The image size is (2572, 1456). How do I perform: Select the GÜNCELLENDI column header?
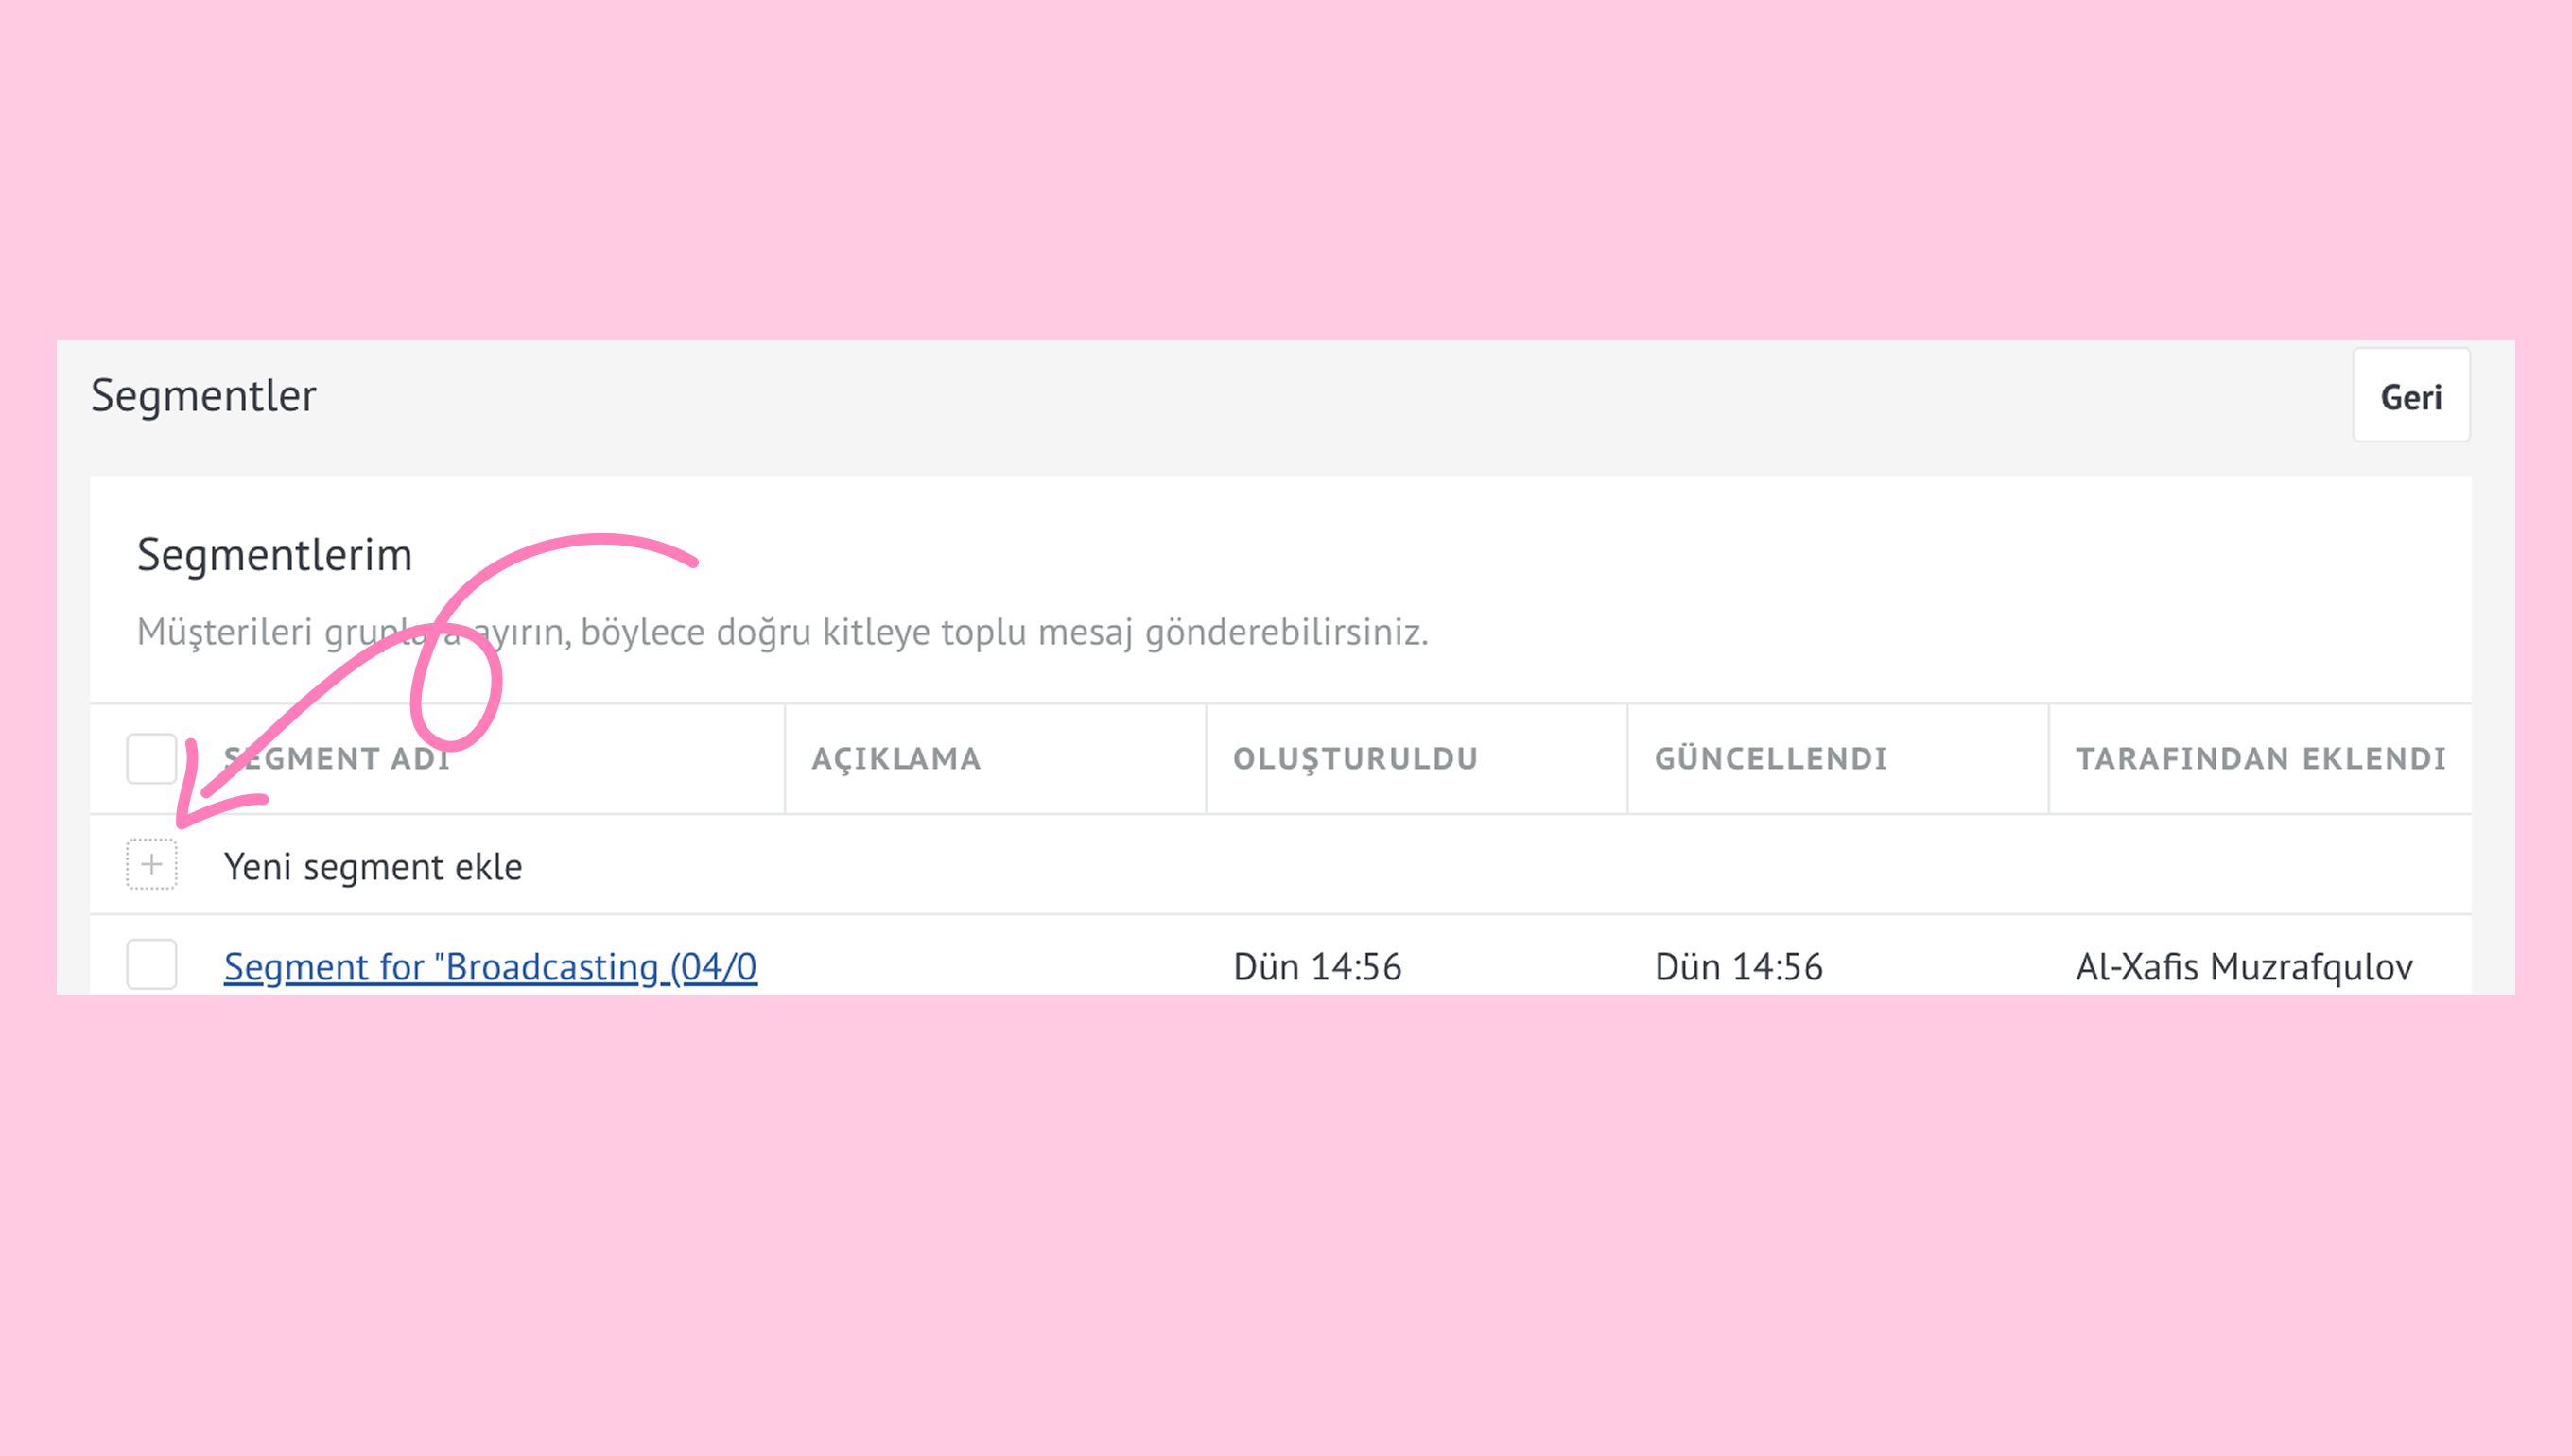point(1770,758)
